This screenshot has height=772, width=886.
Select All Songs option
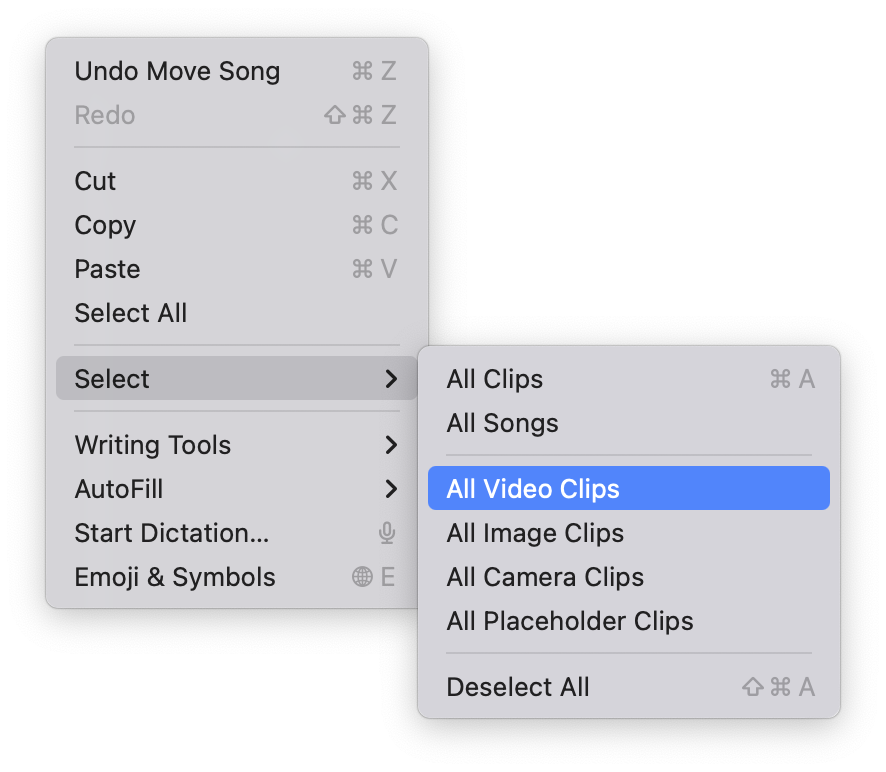click(x=502, y=423)
